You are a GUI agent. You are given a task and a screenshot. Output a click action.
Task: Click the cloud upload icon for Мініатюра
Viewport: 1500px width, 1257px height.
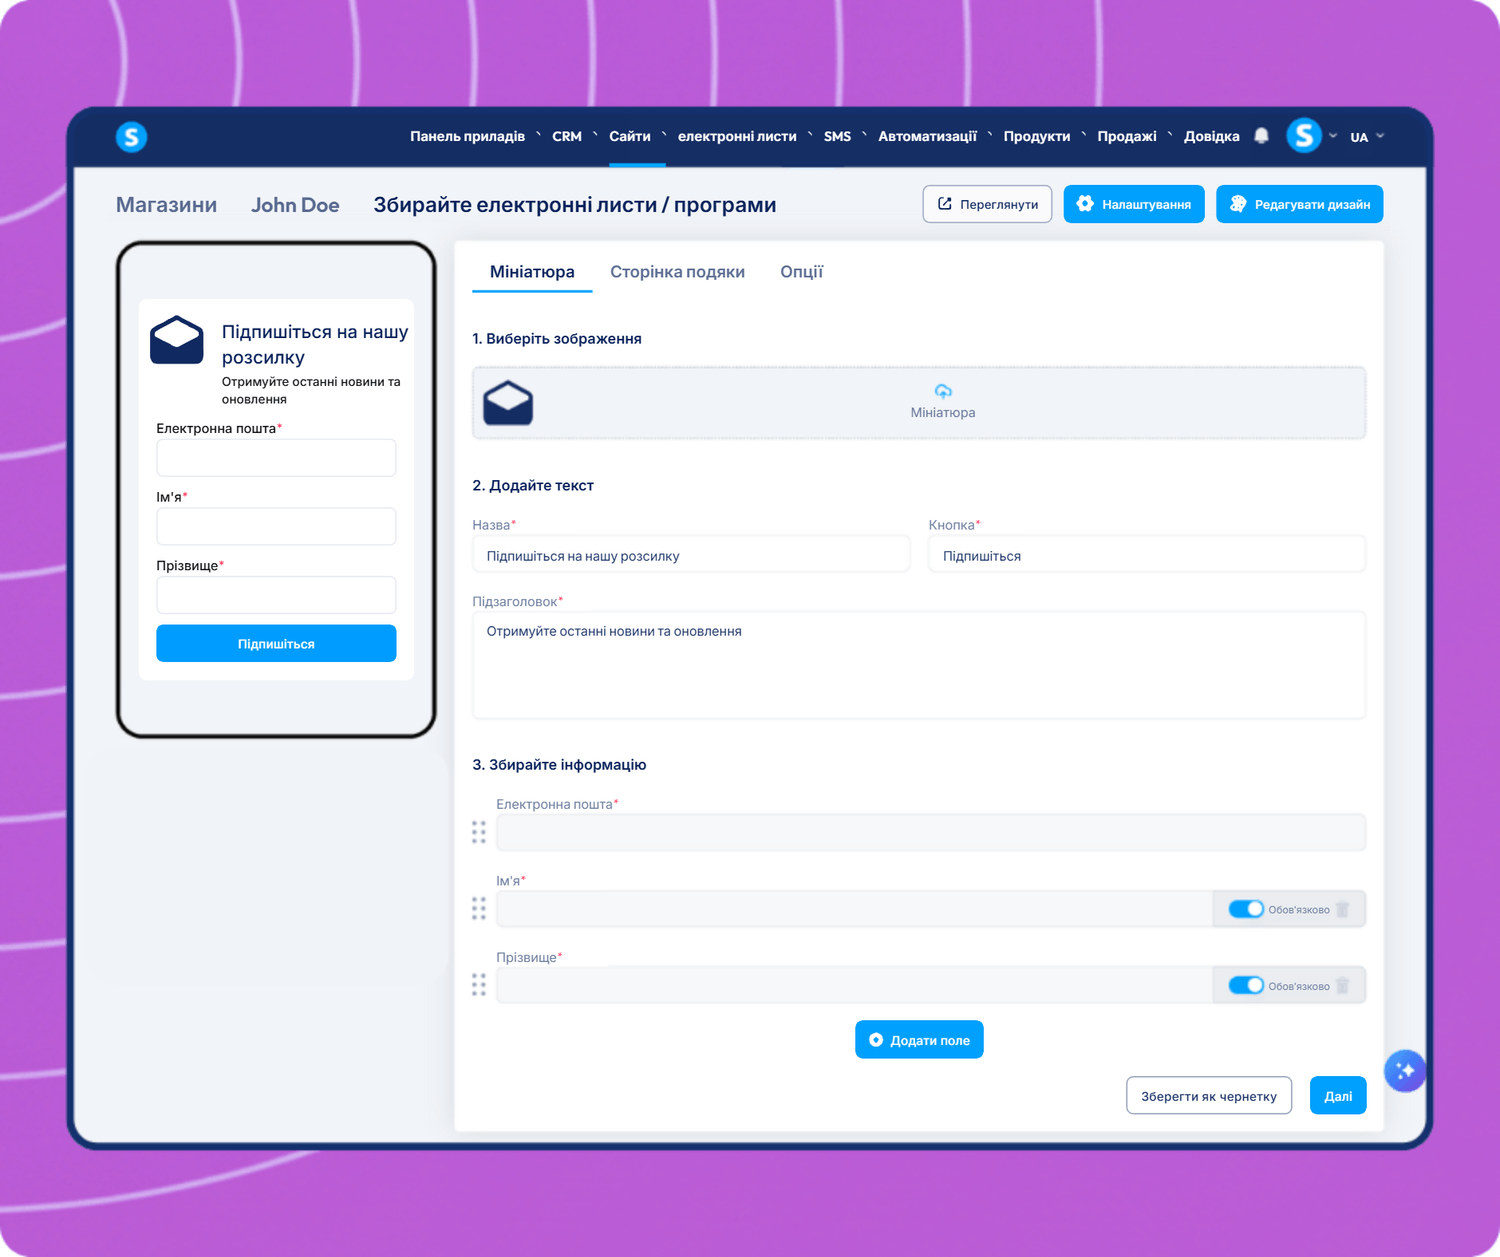point(943,391)
